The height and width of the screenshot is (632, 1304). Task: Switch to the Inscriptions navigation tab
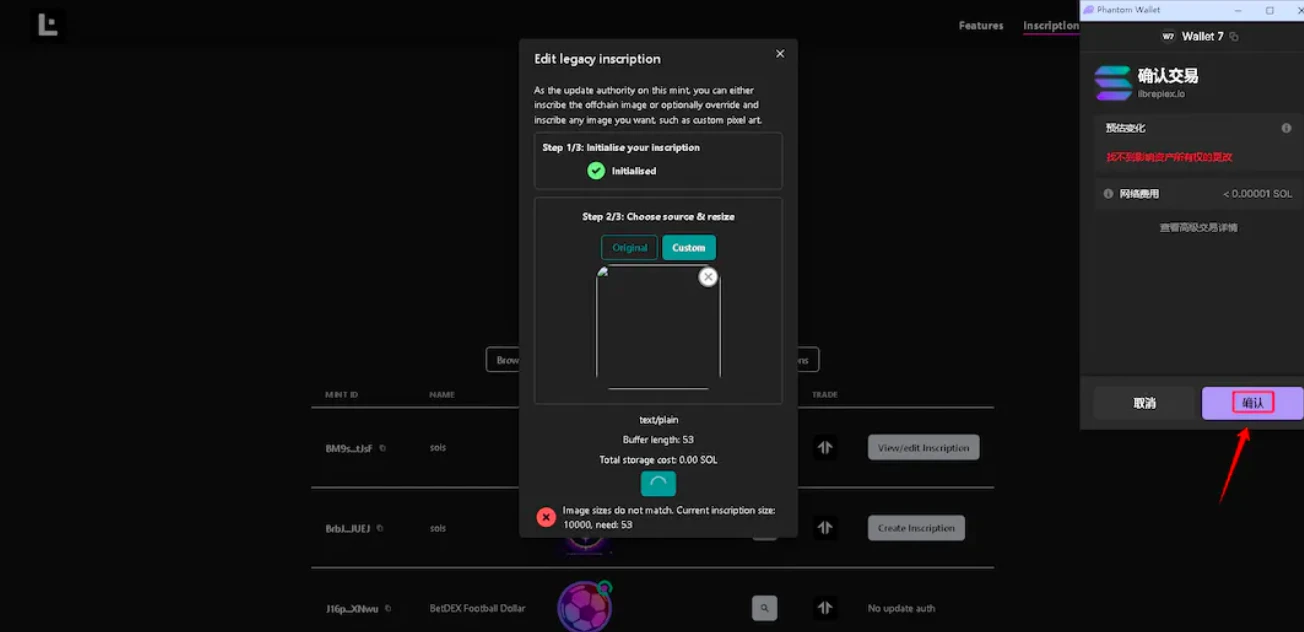pyautogui.click(x=1050, y=26)
